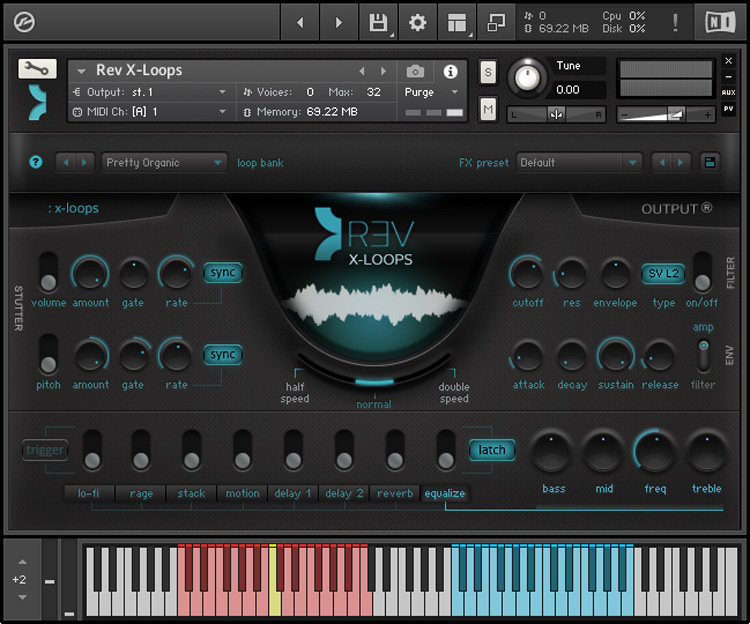Click the PV button on instrument header
750x624 pixels.
(728, 109)
